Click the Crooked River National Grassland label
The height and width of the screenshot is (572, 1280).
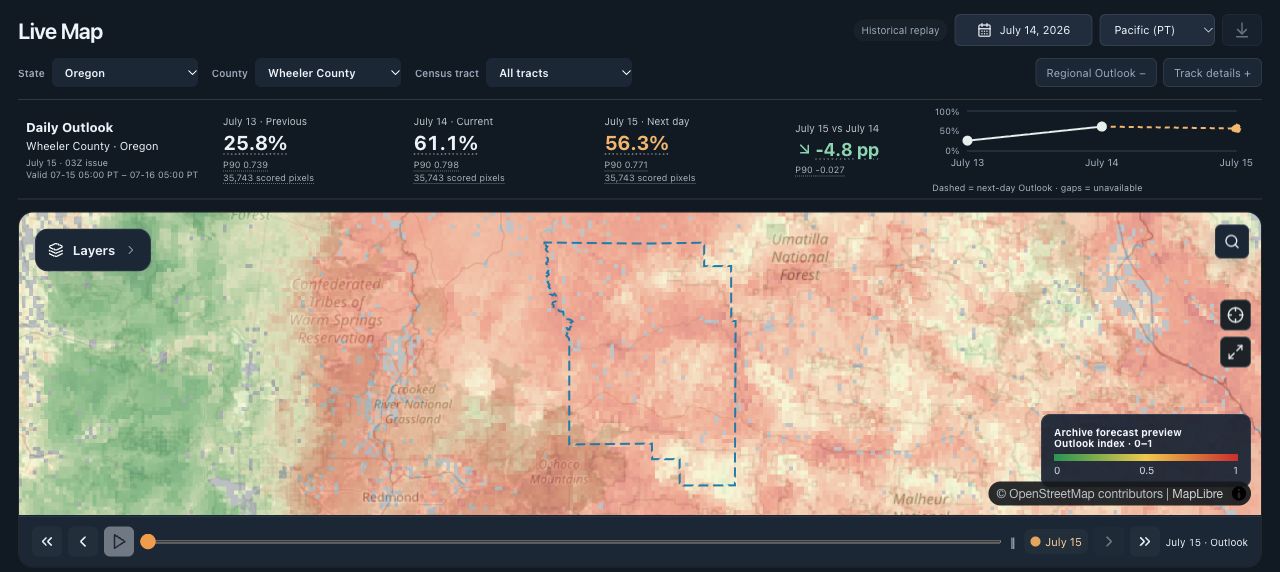pyautogui.click(x=412, y=404)
